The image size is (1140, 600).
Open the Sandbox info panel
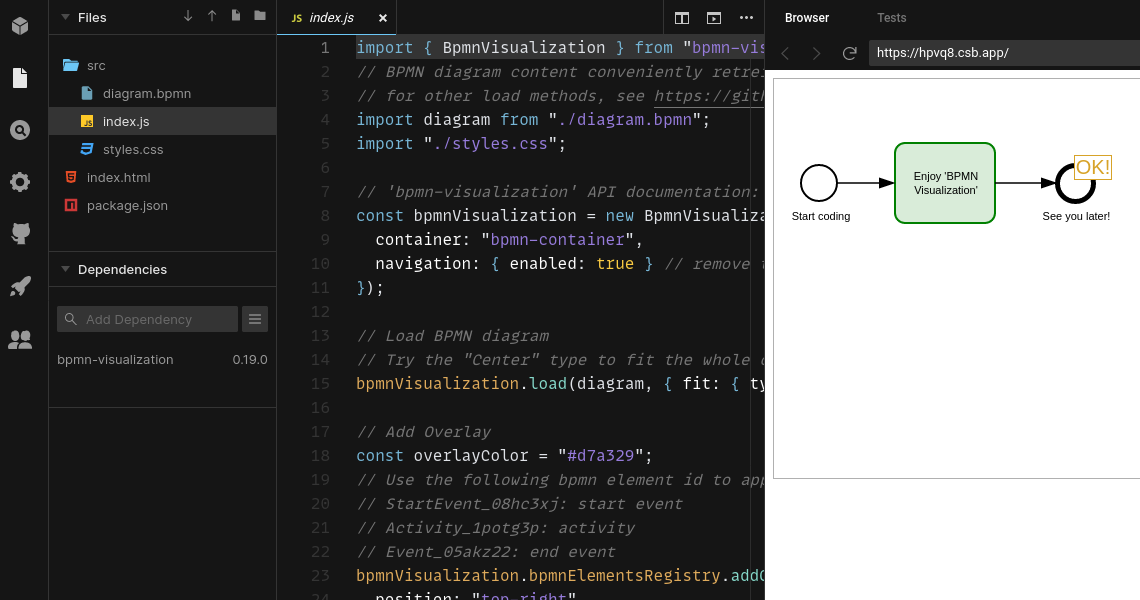point(20,25)
